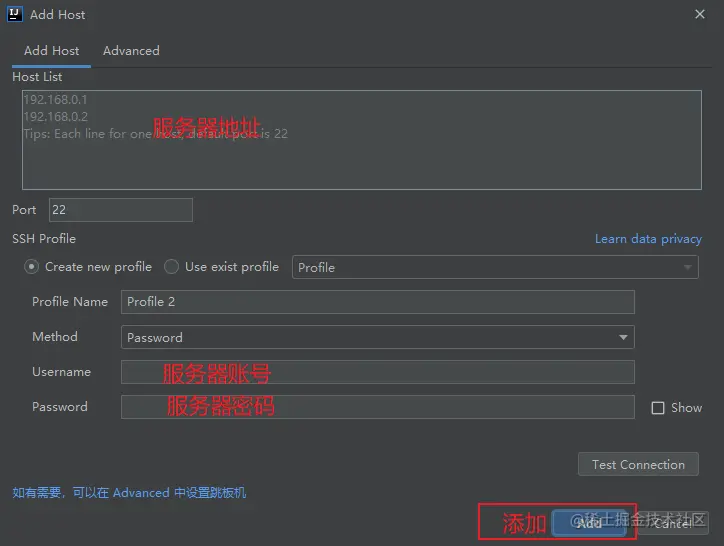Click the Test Connection button
Screen dimensions: 724x546
(x=638, y=464)
